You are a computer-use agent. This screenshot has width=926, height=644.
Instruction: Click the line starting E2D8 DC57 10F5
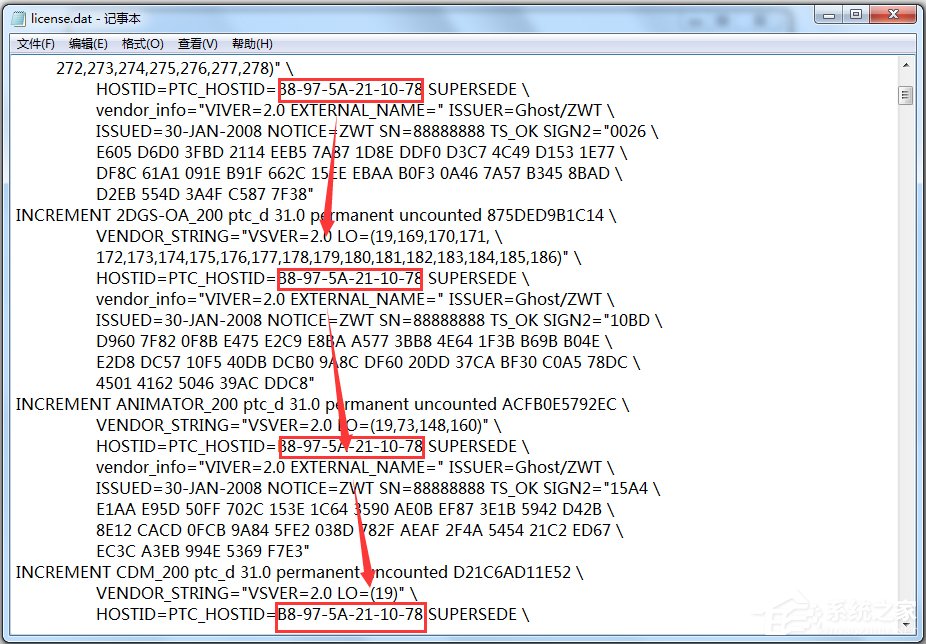click(369, 362)
